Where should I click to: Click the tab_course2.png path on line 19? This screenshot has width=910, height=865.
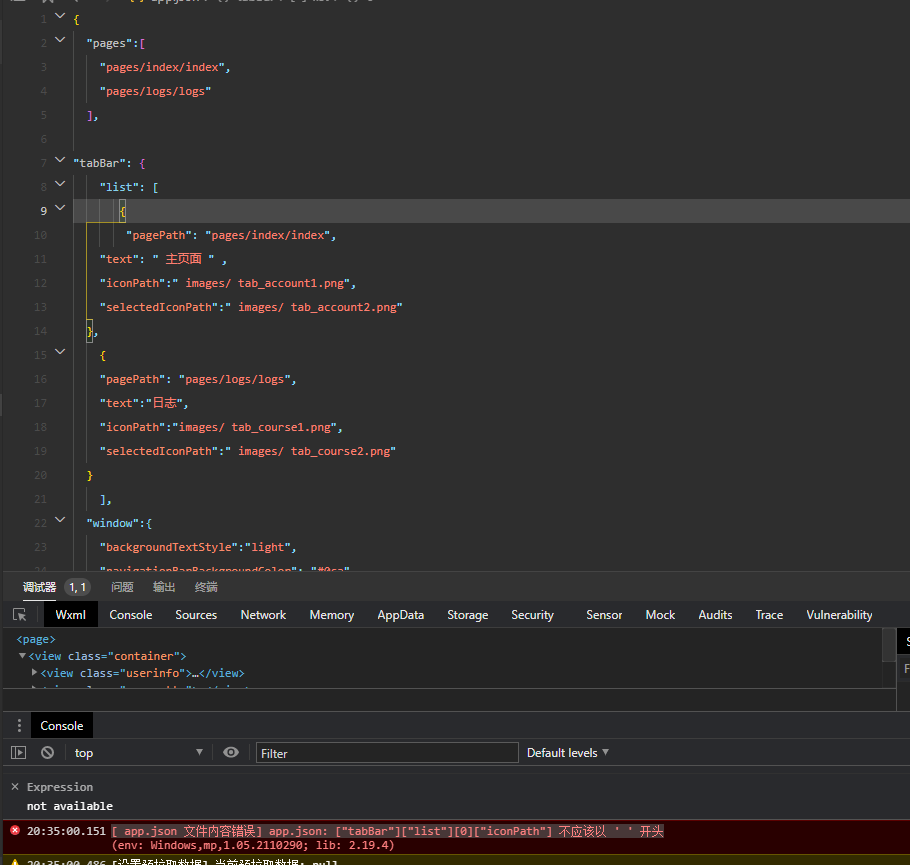(x=310, y=451)
